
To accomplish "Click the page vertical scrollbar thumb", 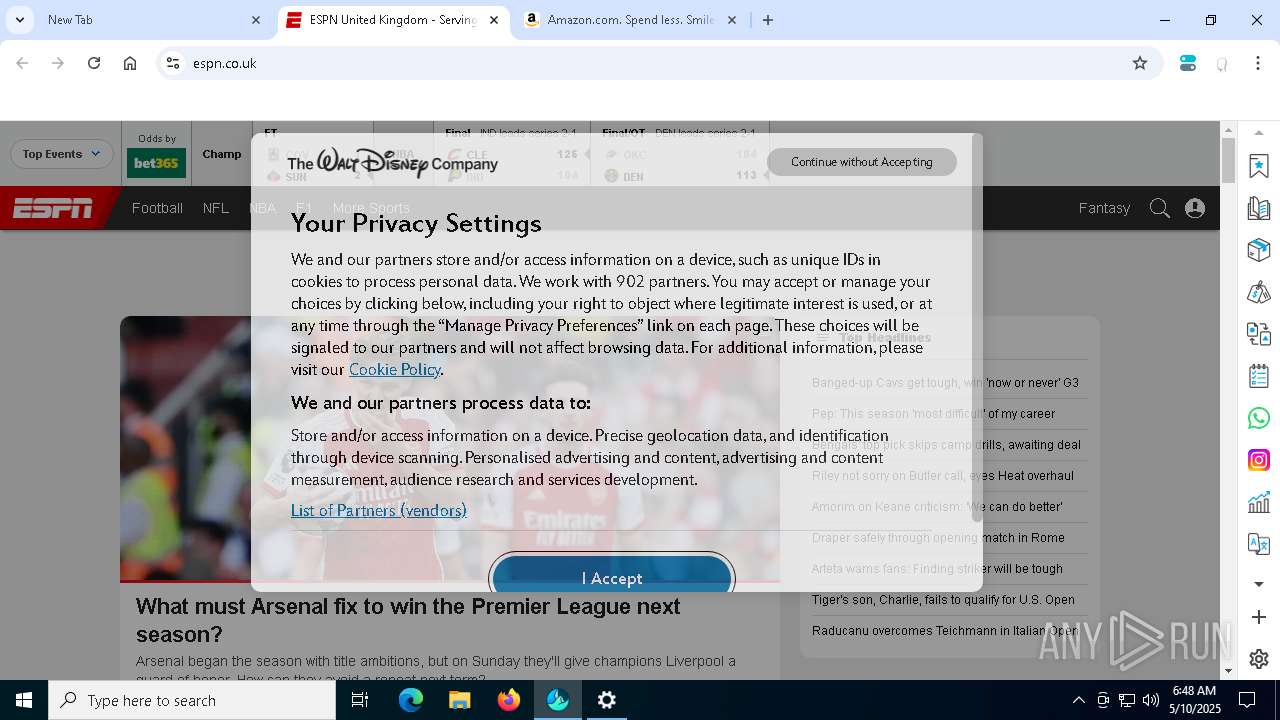I will pos(1228,160).
